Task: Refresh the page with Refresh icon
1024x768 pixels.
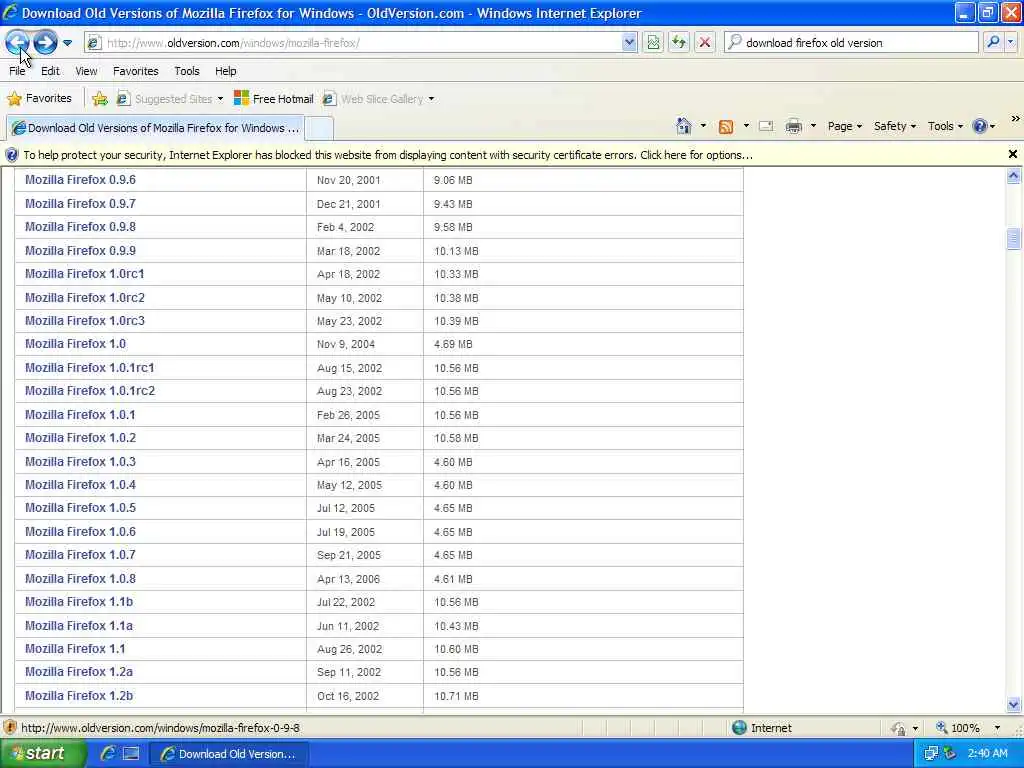Action: 679,43
